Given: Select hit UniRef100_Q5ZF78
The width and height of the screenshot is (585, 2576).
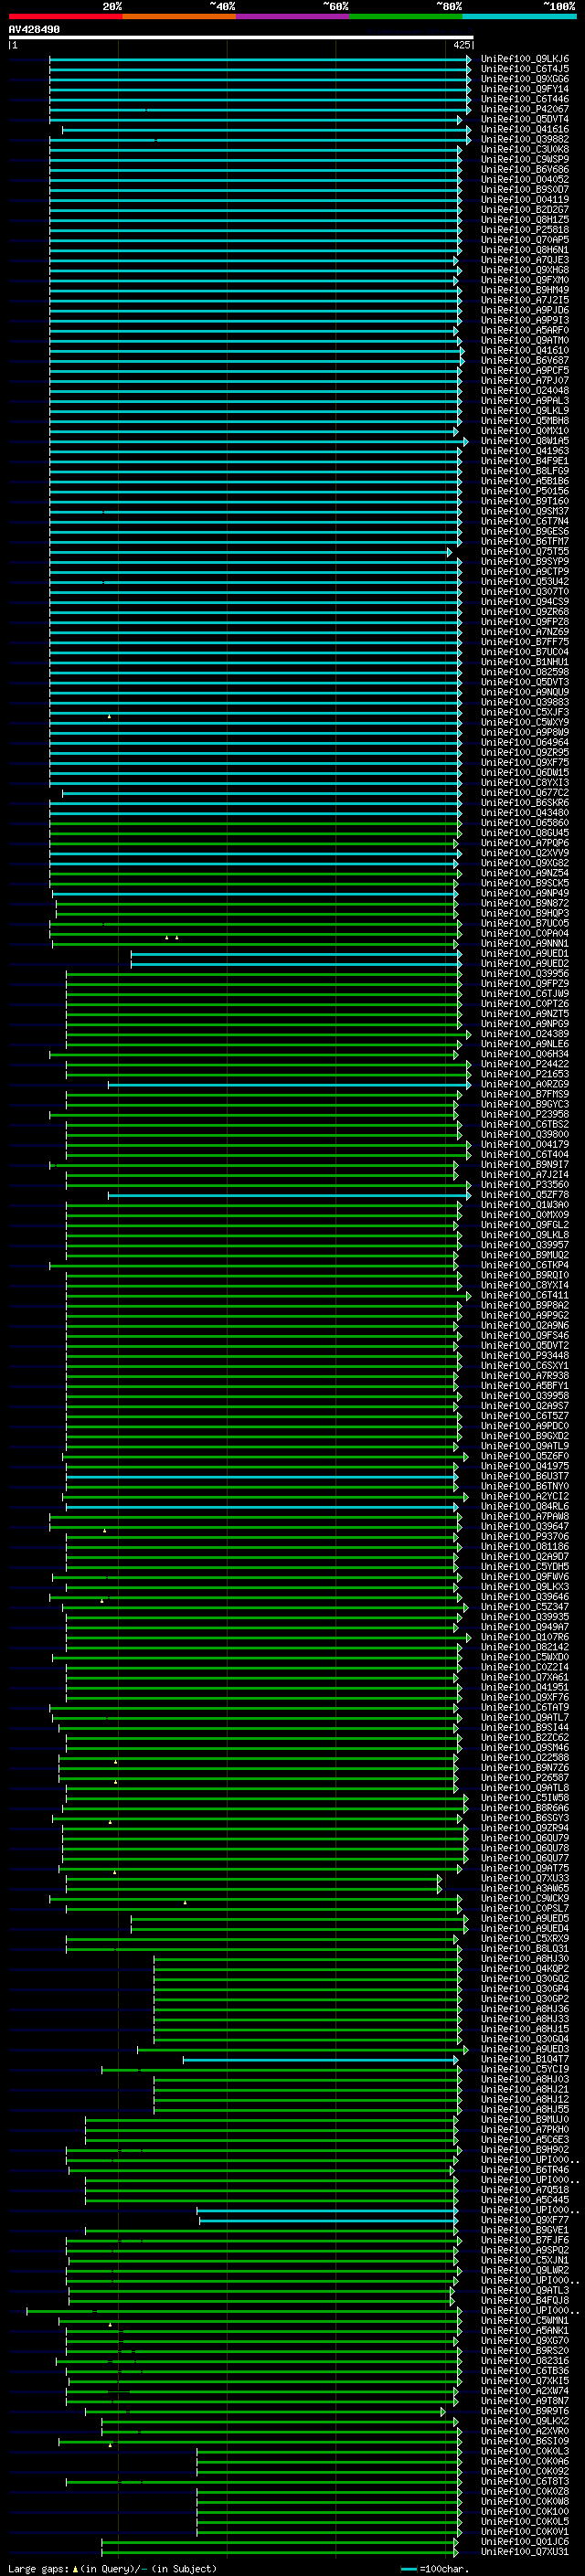Looking at the screenshot, I should pyautogui.click(x=525, y=1195).
